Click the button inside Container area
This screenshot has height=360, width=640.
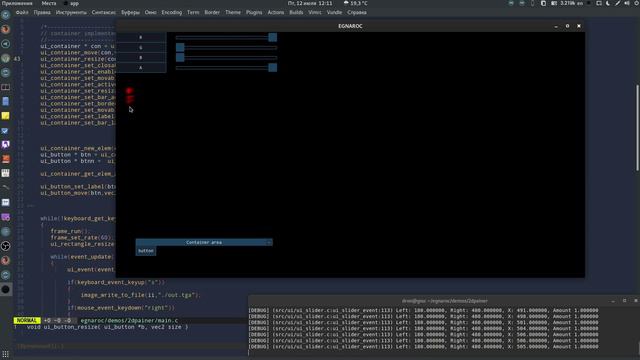146,251
